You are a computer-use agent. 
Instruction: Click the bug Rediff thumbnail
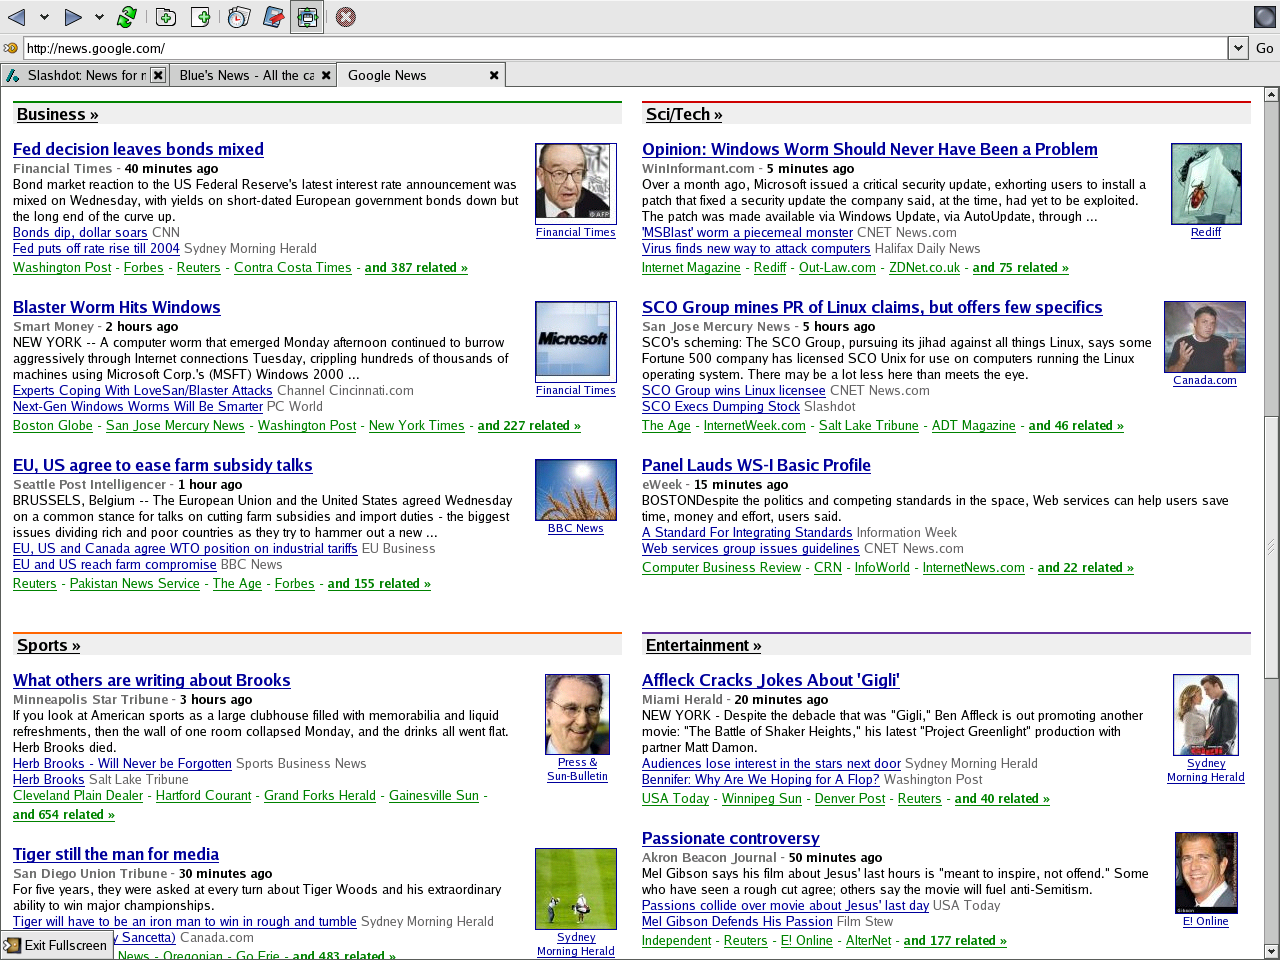coord(1206,184)
